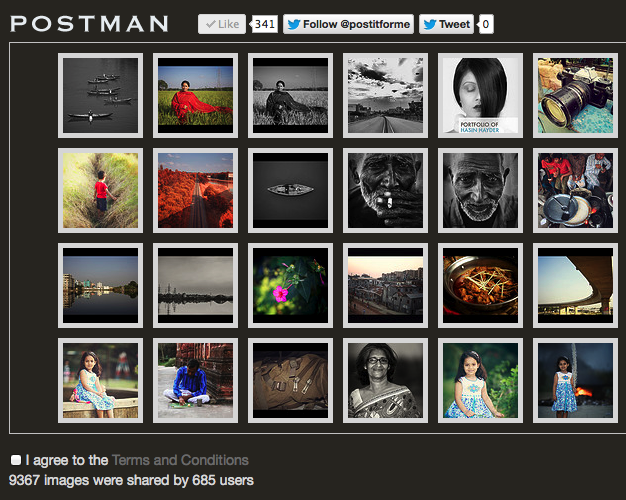
Task: Select the food dish in pan photo
Action: pyautogui.click(x=480, y=286)
